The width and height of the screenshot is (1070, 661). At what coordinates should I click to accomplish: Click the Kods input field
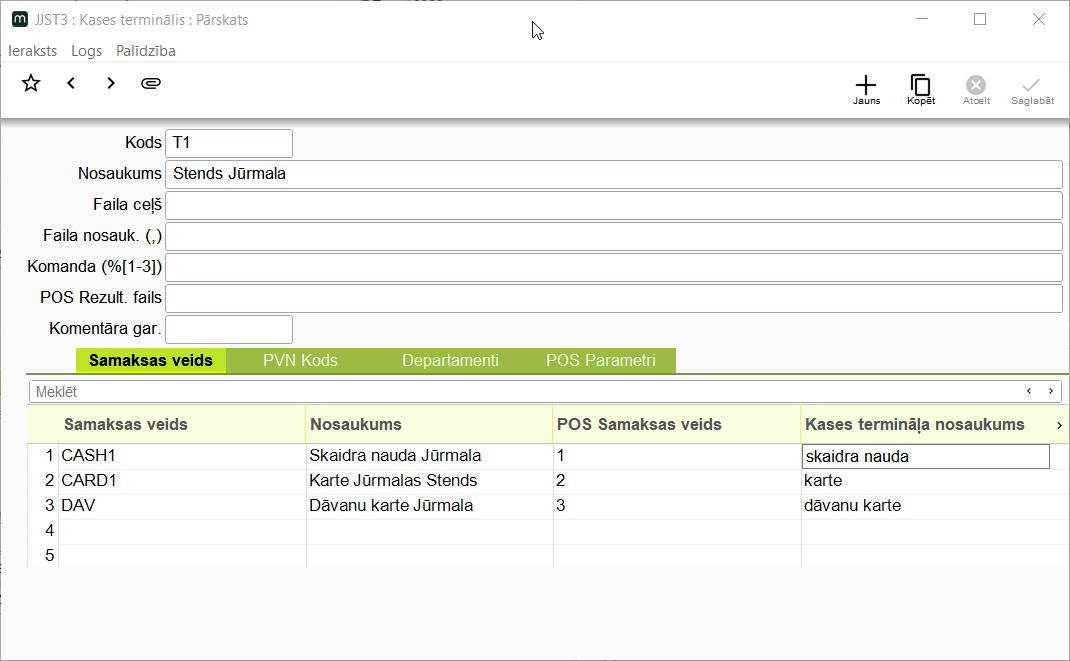coord(229,143)
